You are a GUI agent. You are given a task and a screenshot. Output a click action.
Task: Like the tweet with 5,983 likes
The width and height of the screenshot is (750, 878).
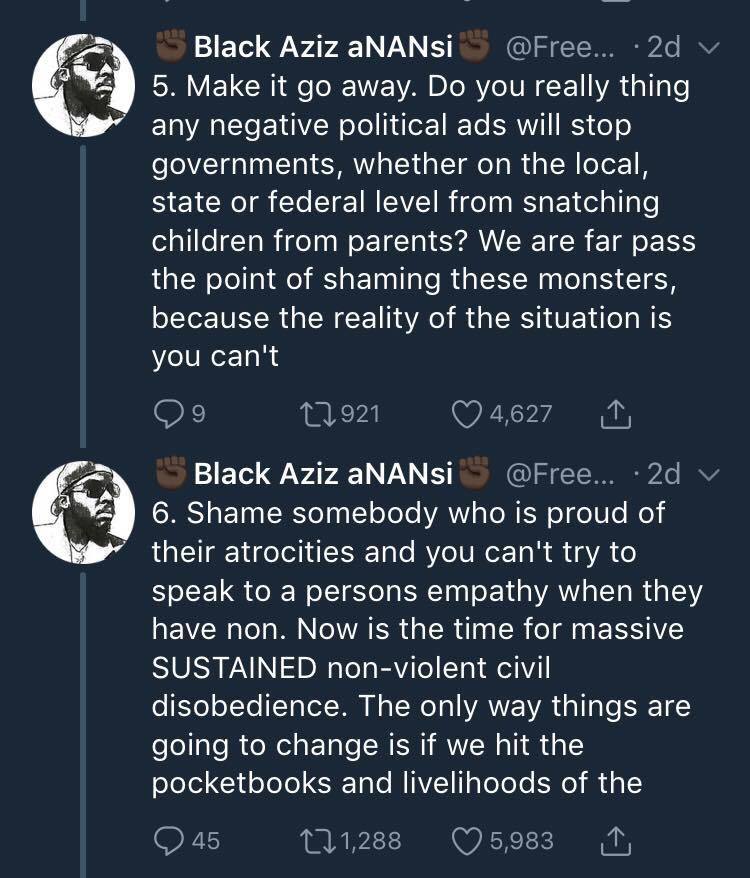(x=467, y=841)
